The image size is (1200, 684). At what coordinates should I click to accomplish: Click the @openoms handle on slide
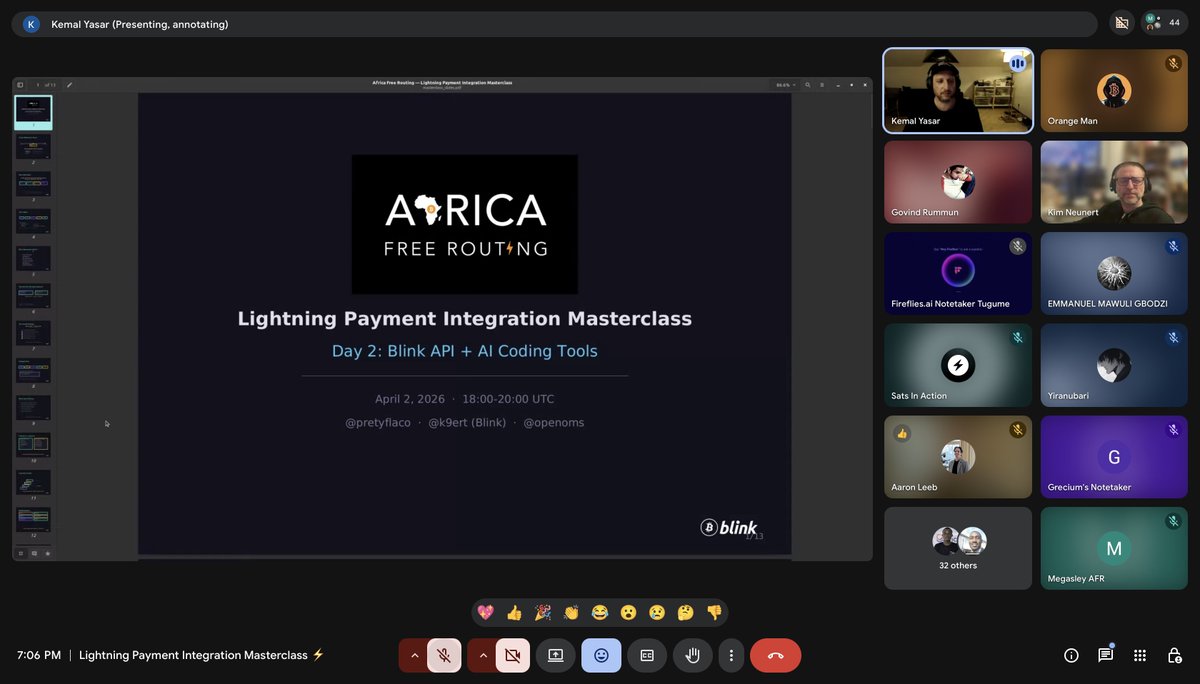click(x=553, y=423)
